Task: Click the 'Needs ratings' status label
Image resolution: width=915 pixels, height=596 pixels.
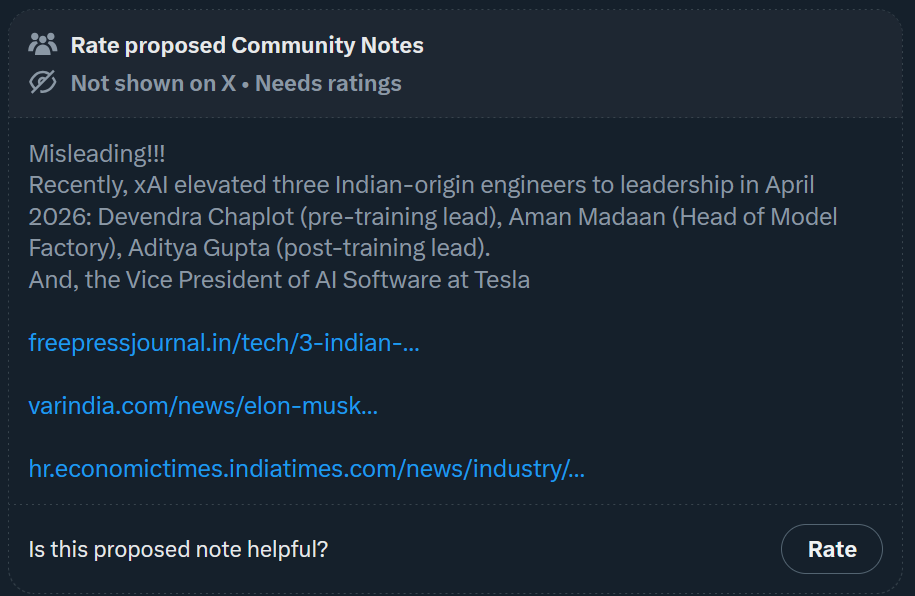Action: [x=328, y=83]
